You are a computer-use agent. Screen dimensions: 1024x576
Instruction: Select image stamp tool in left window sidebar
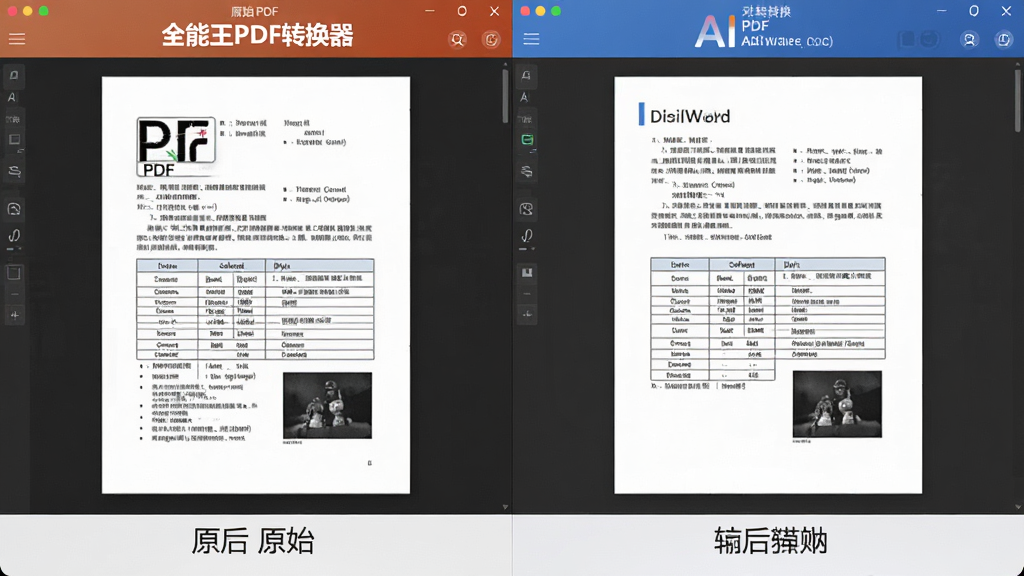pos(14,209)
